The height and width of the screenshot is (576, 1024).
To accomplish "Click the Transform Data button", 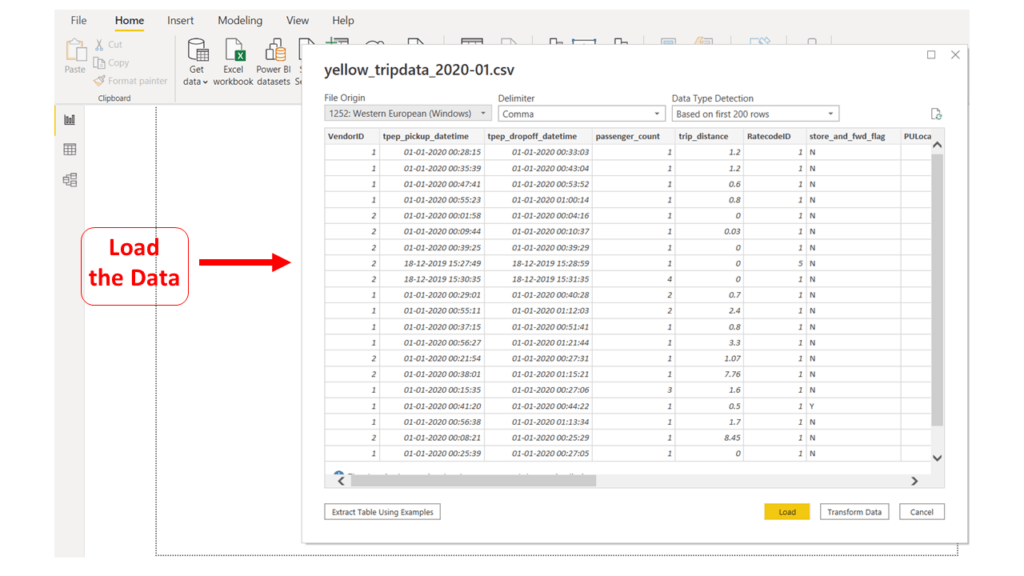I will [x=854, y=512].
